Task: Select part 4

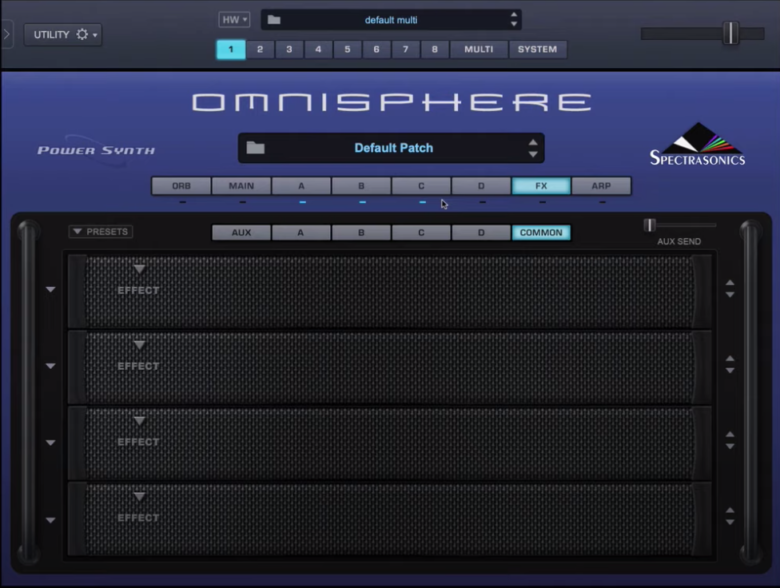Action: pos(318,49)
